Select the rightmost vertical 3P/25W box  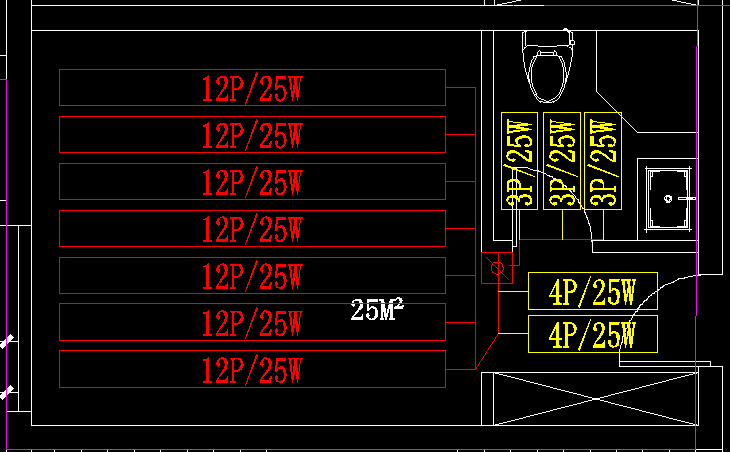pyautogui.click(x=603, y=160)
